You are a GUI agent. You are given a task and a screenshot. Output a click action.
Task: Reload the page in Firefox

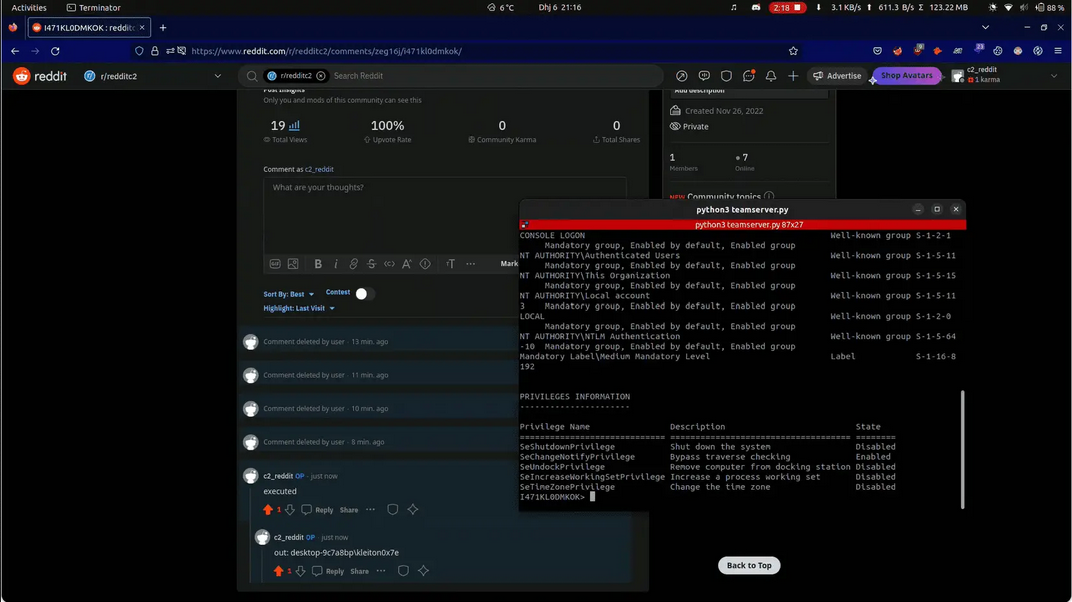pos(55,51)
